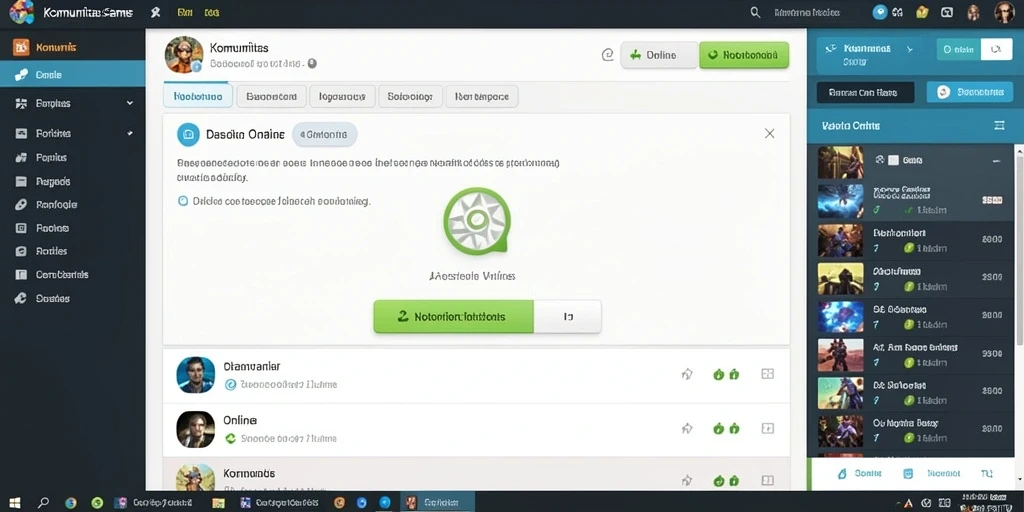This screenshot has width=1024, height=512.
Task: Open the community dropdown chevron in the right panel
Action: [x=909, y=49]
